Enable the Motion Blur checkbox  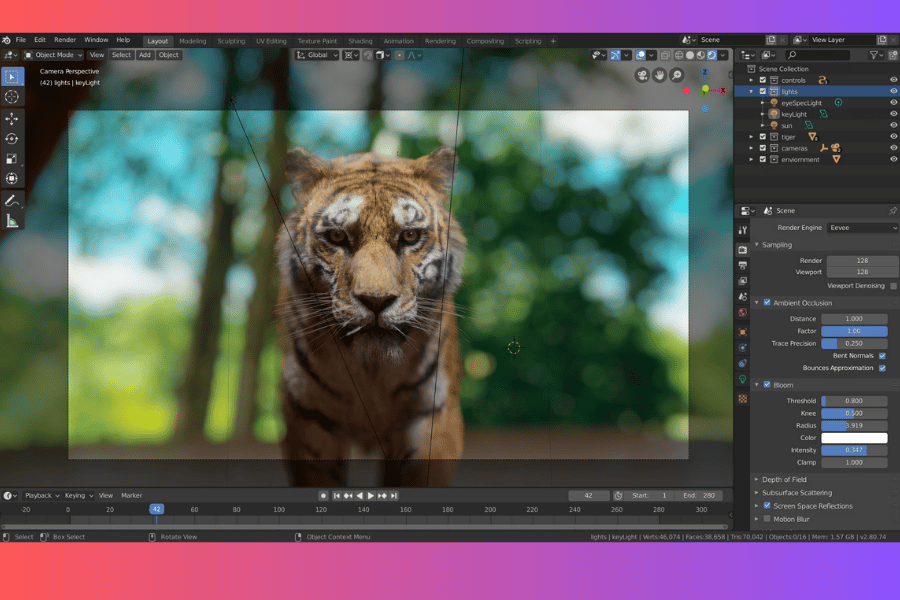[x=767, y=519]
